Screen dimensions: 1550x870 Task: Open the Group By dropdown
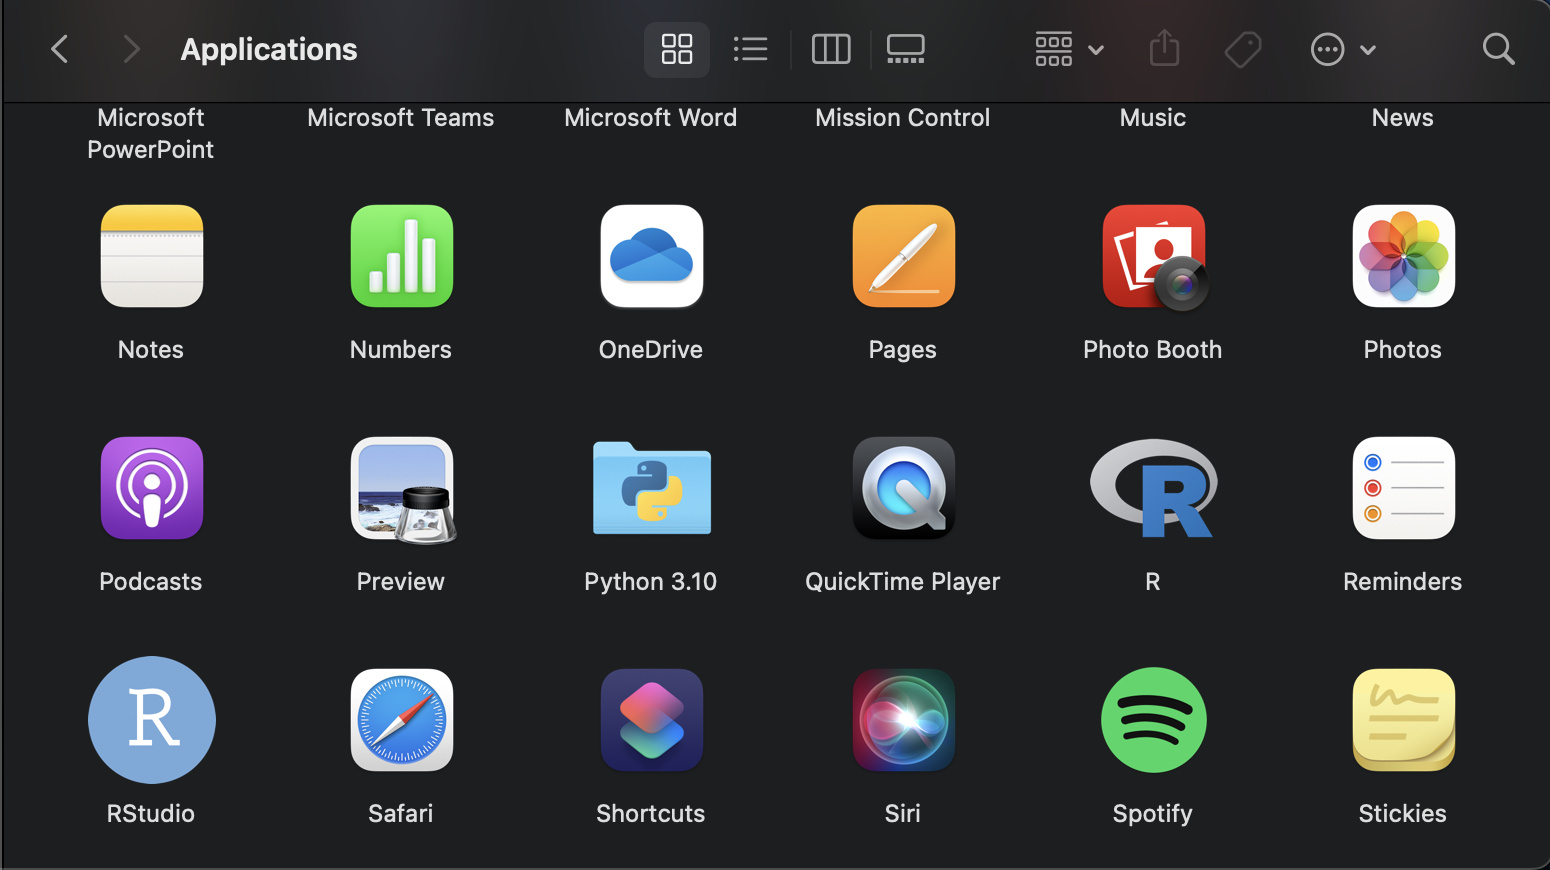(1069, 49)
